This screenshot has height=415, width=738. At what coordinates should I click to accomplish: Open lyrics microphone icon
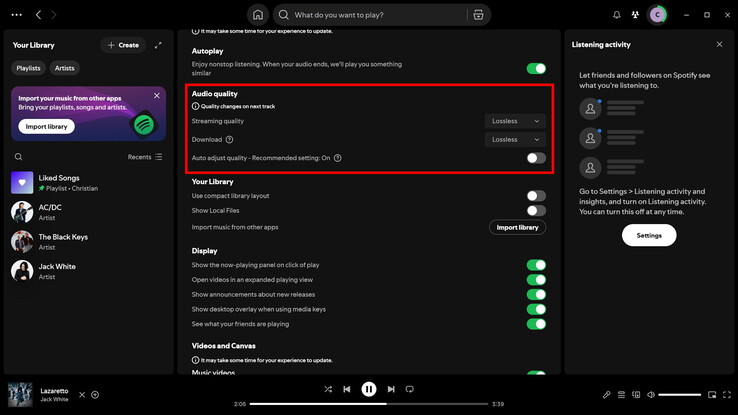click(x=606, y=395)
